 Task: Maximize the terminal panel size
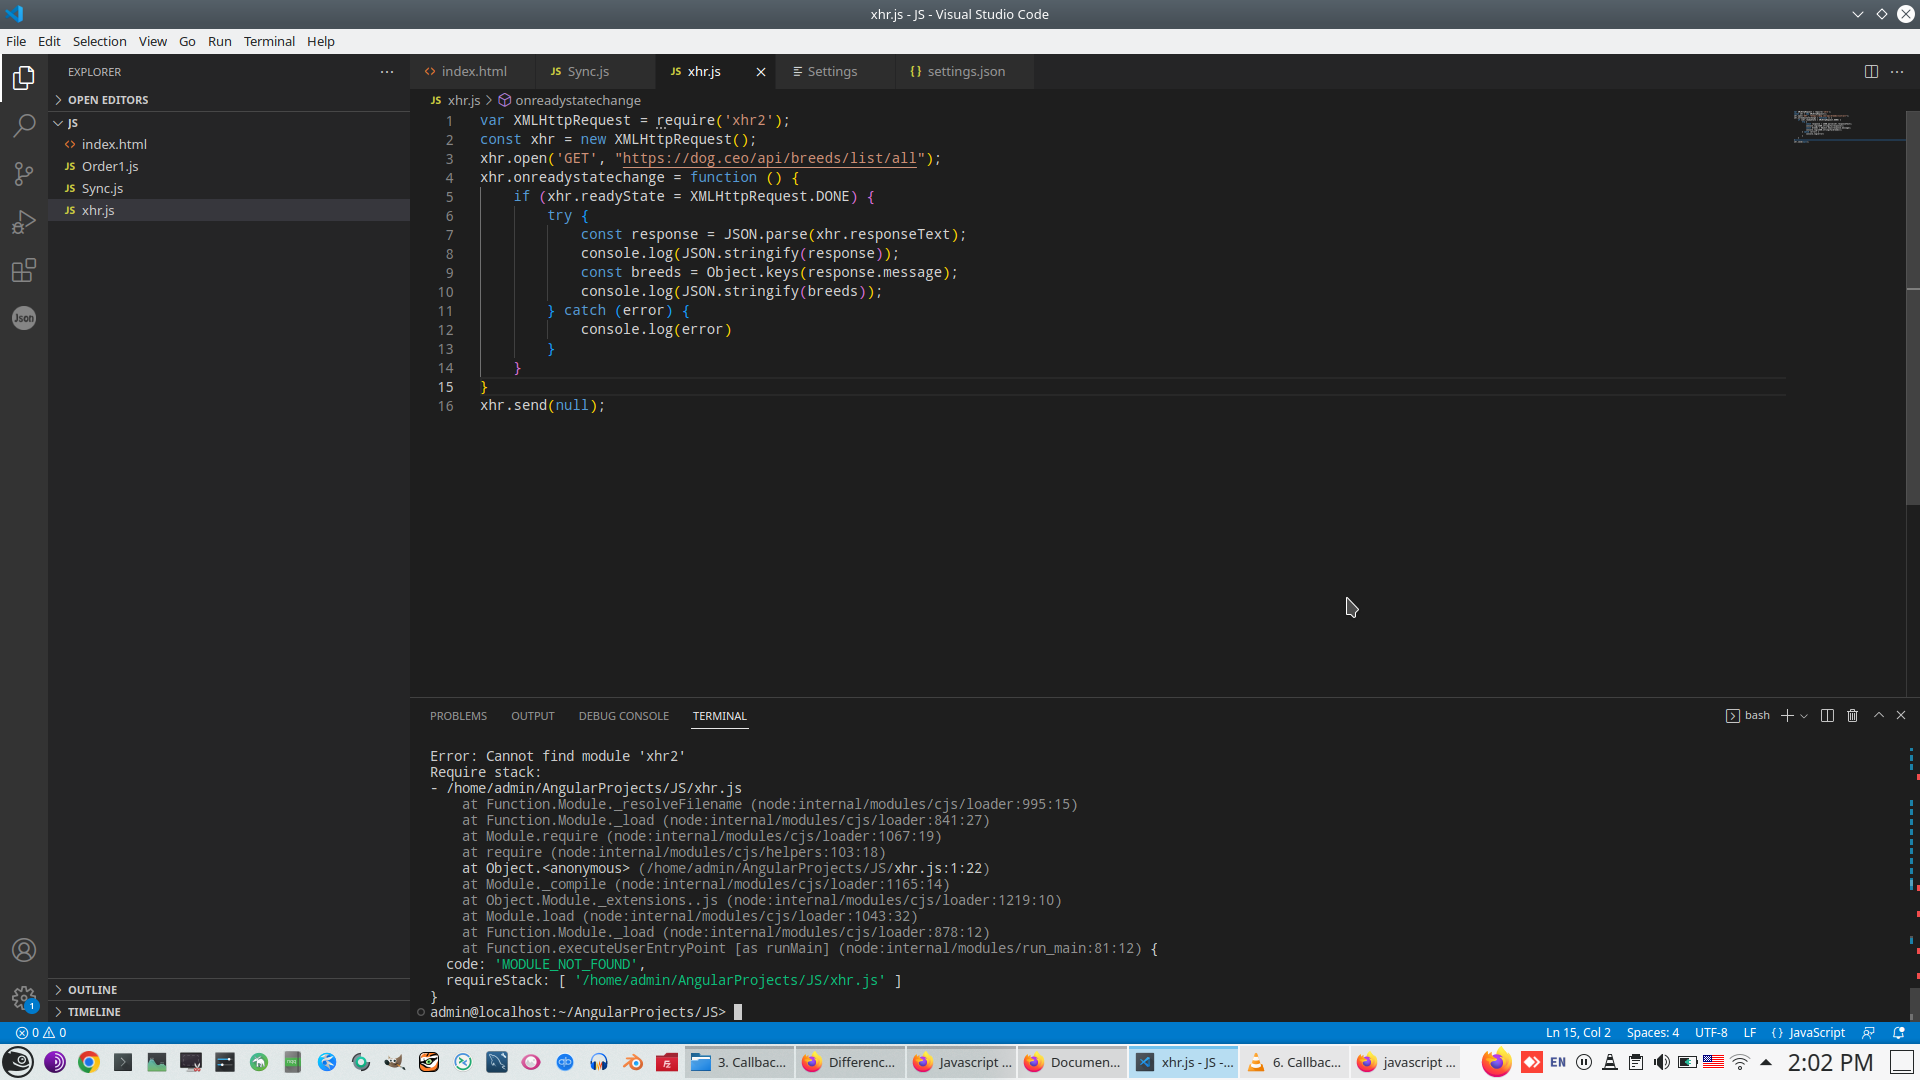click(x=1879, y=716)
